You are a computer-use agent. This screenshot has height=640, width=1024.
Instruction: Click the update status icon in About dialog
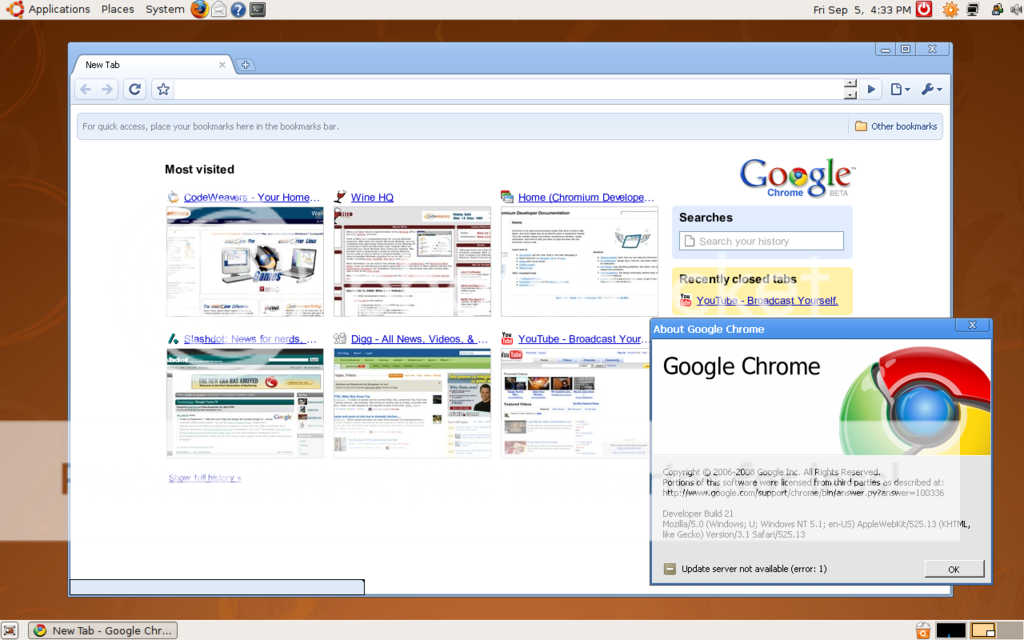(669, 569)
